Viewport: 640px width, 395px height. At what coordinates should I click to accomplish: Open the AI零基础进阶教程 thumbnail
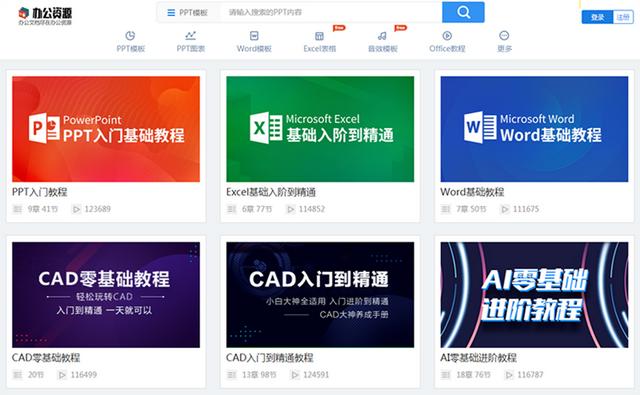coord(534,295)
